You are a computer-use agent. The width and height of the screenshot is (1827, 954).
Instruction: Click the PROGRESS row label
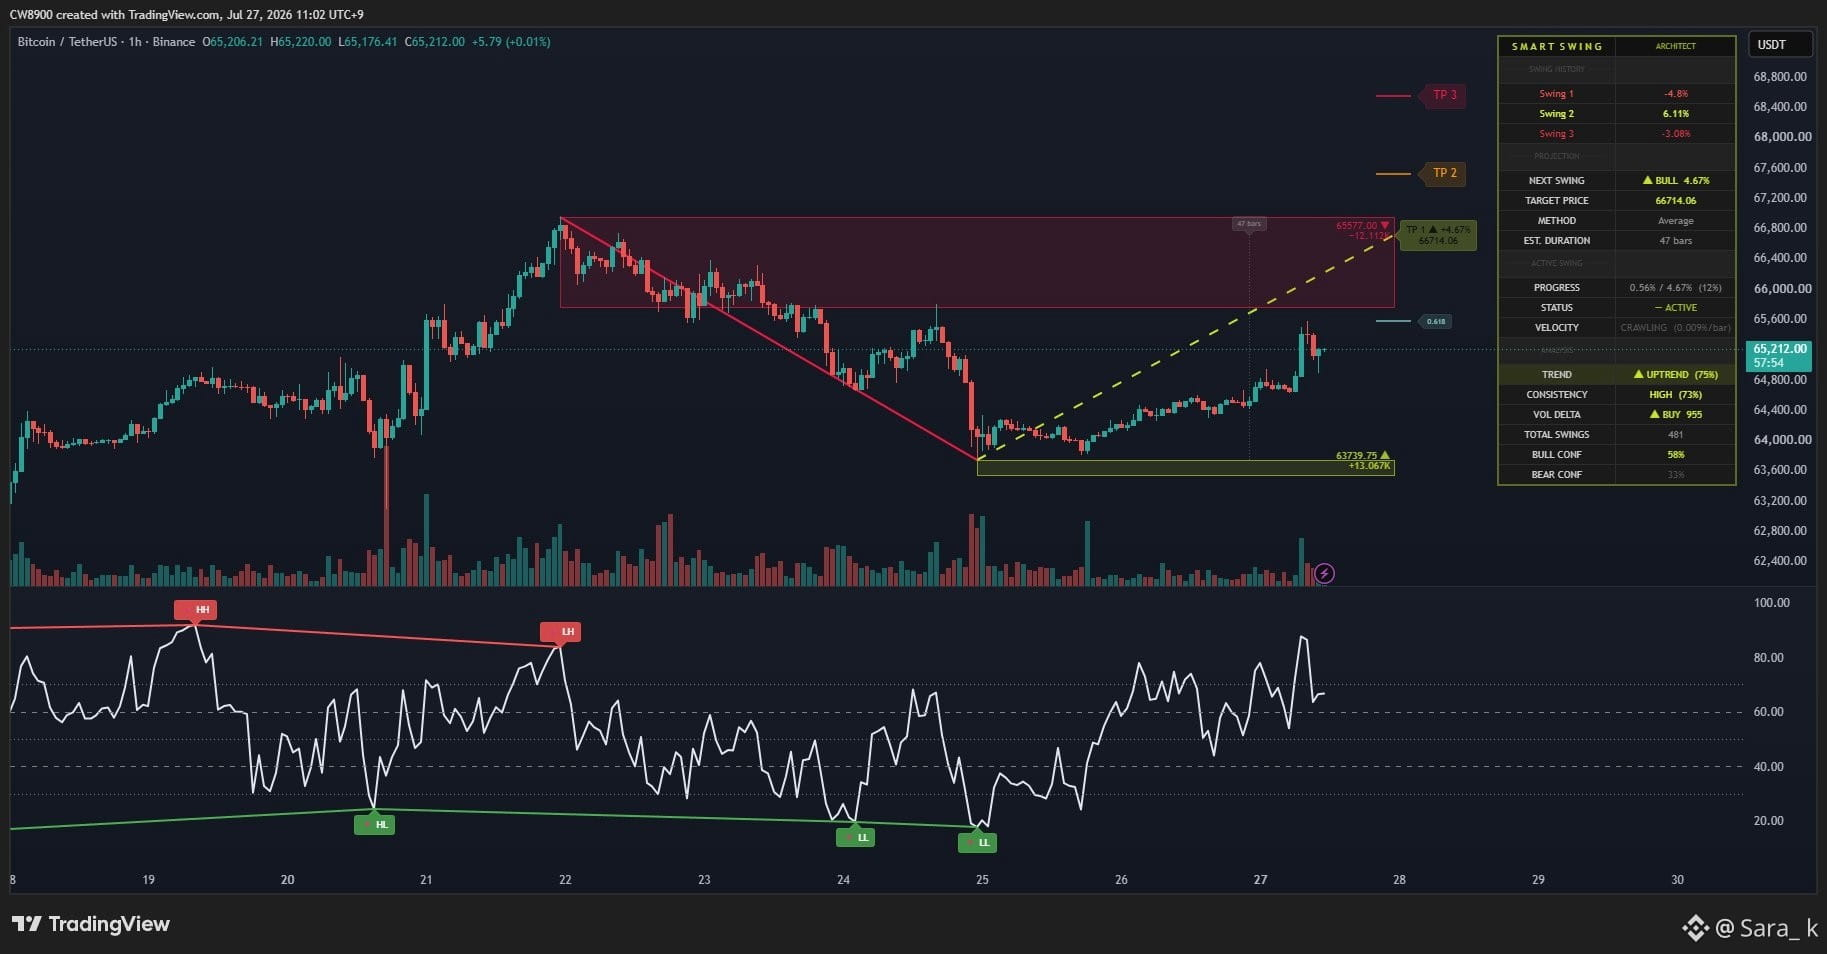[1556, 288]
